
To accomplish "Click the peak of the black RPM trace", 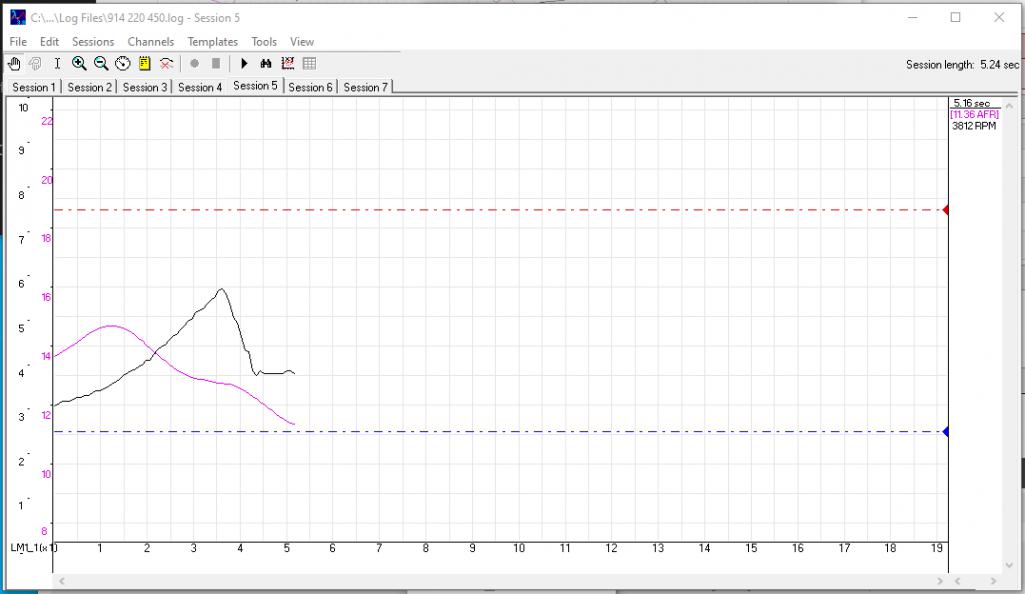I will [x=222, y=289].
